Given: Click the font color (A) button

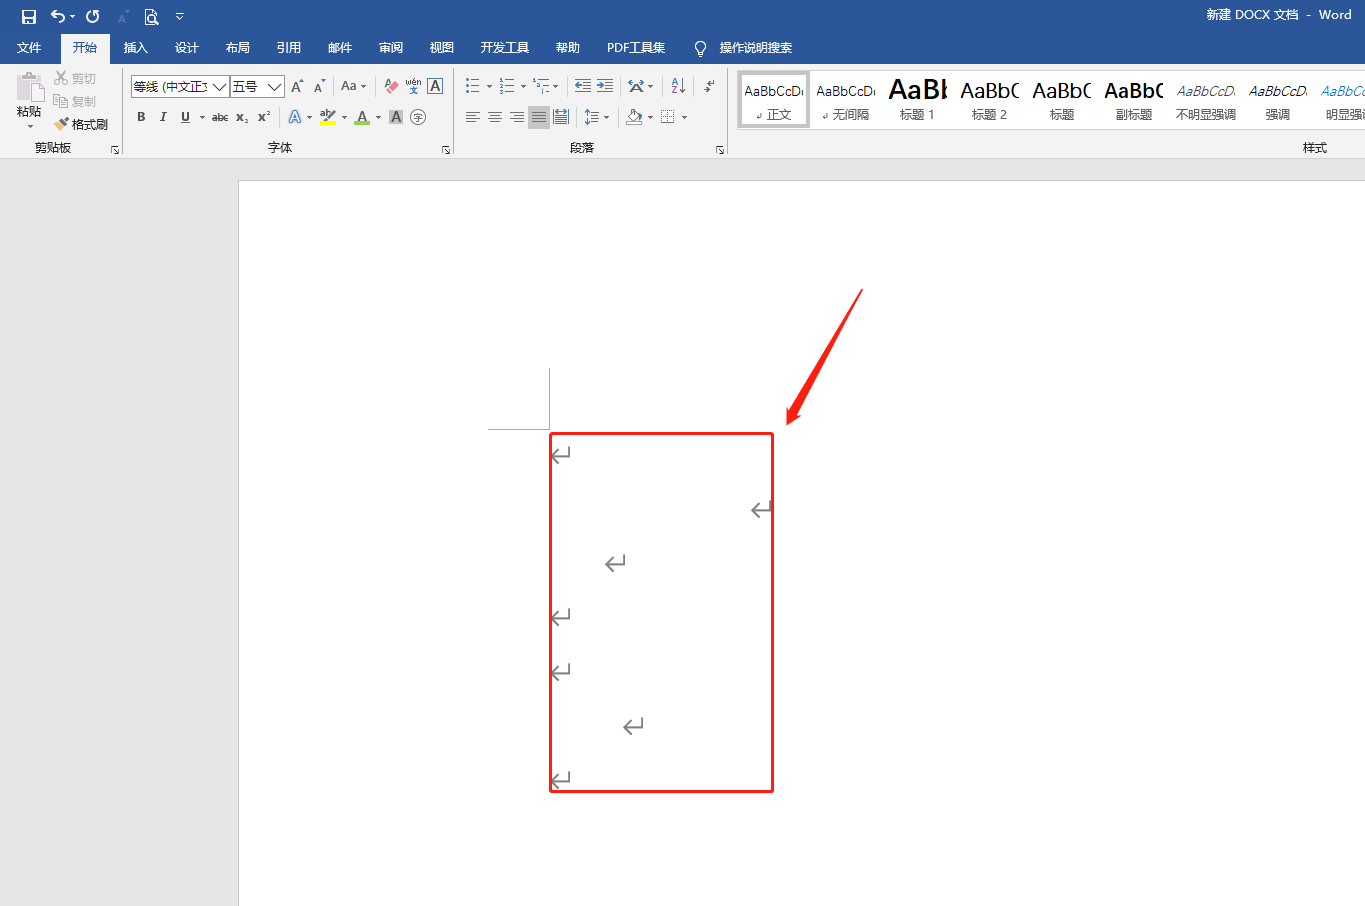Looking at the screenshot, I should pos(362,117).
